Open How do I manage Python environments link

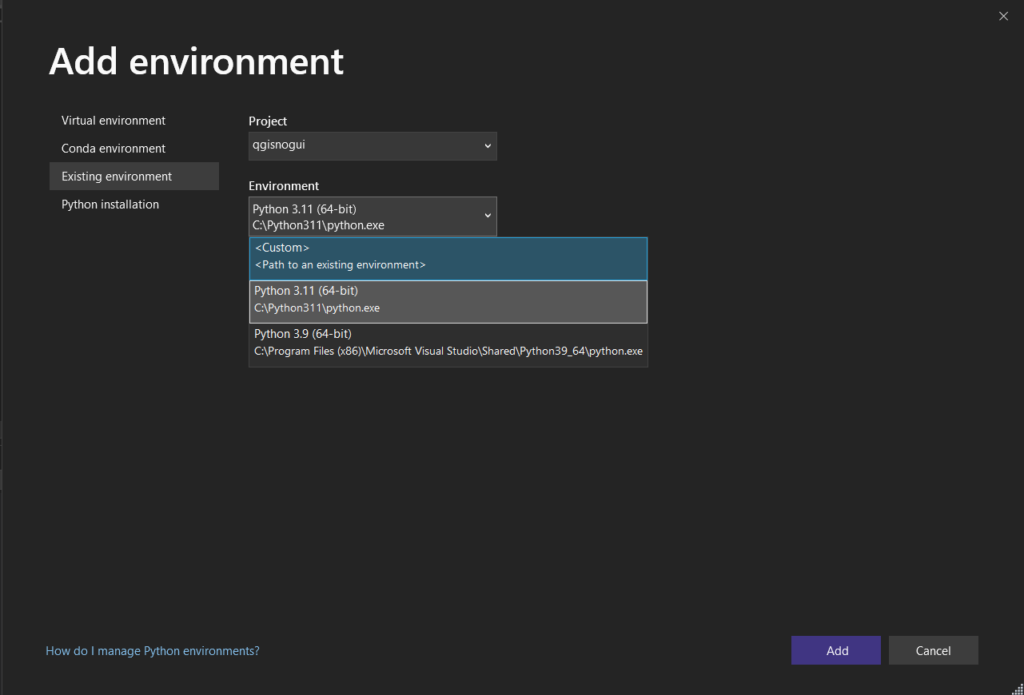click(x=152, y=651)
